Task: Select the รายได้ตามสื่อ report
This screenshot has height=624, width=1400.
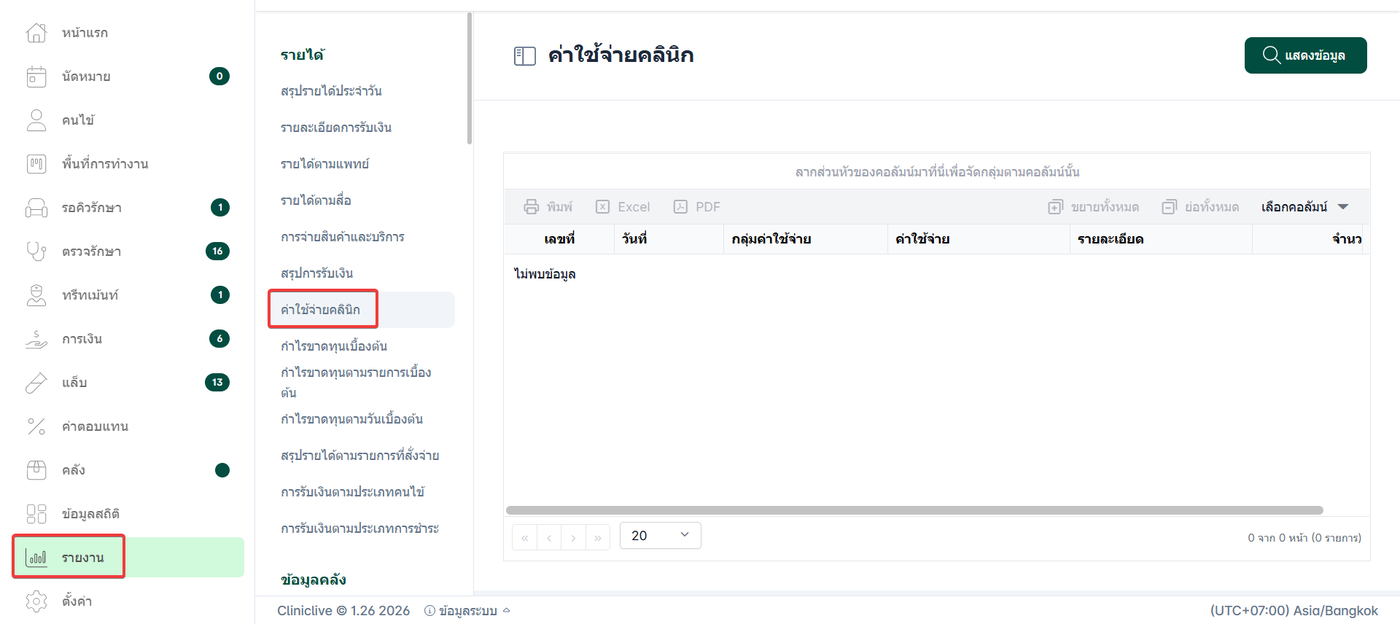Action: (x=315, y=201)
